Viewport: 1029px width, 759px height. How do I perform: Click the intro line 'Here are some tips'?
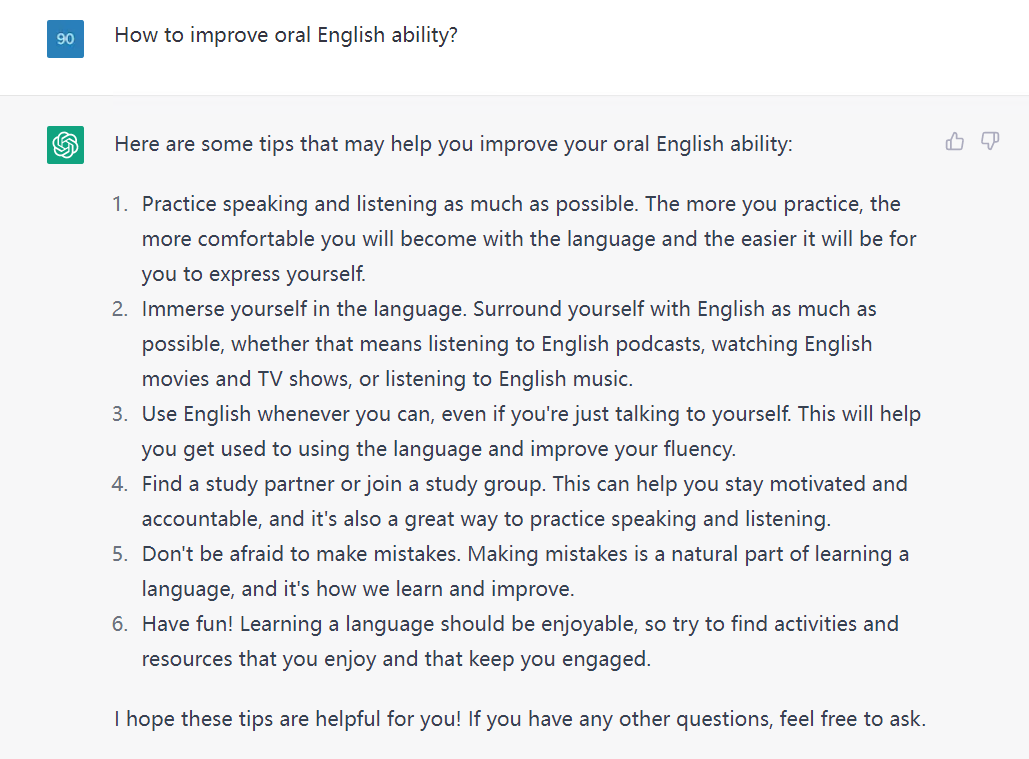pos(453,144)
